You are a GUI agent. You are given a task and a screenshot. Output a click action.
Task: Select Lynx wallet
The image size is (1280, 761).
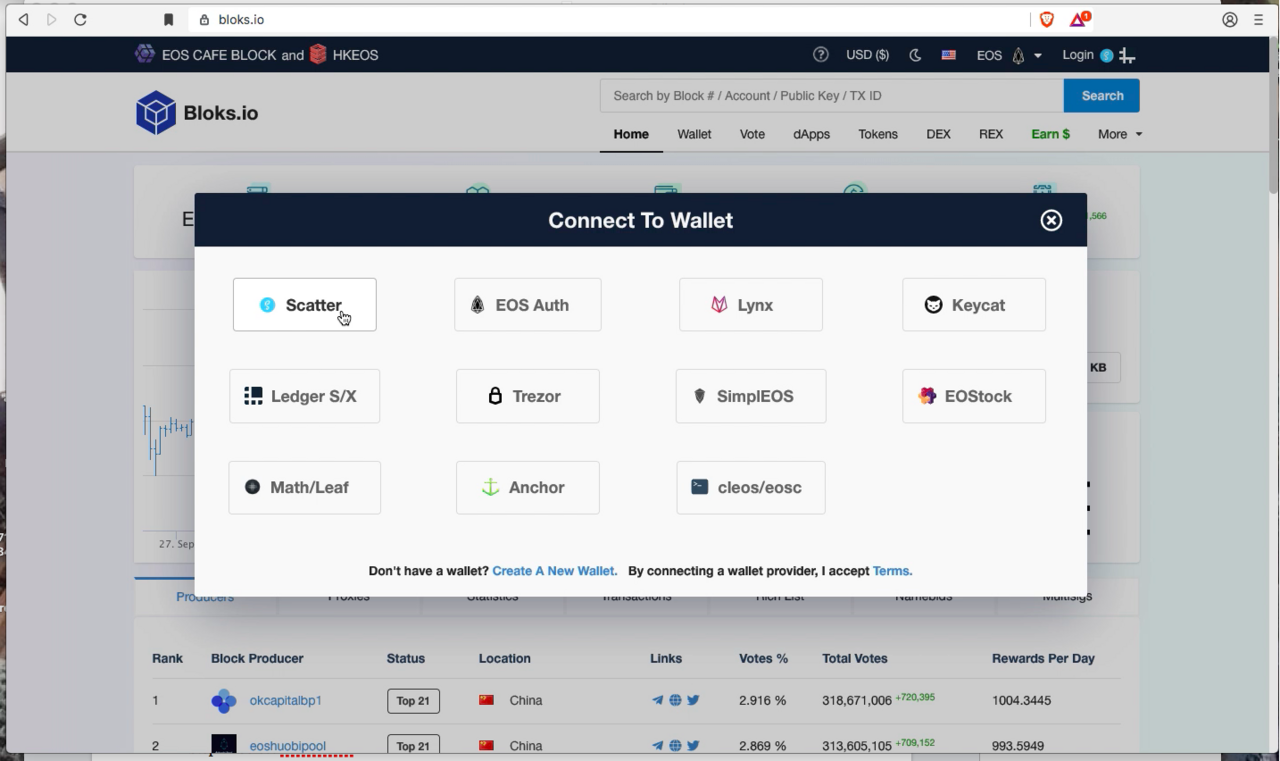[751, 305]
